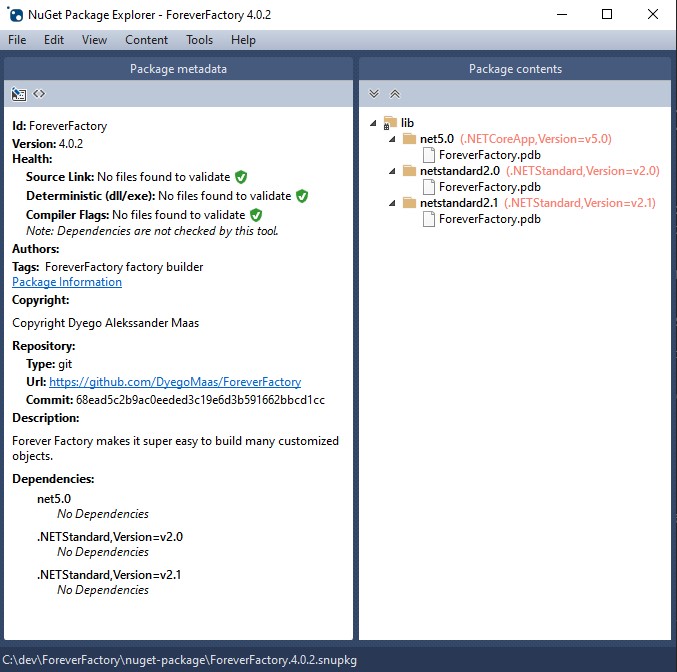This screenshot has width=677, height=672.
Task: Click the Deterministic green shield icon
Action: (302, 196)
